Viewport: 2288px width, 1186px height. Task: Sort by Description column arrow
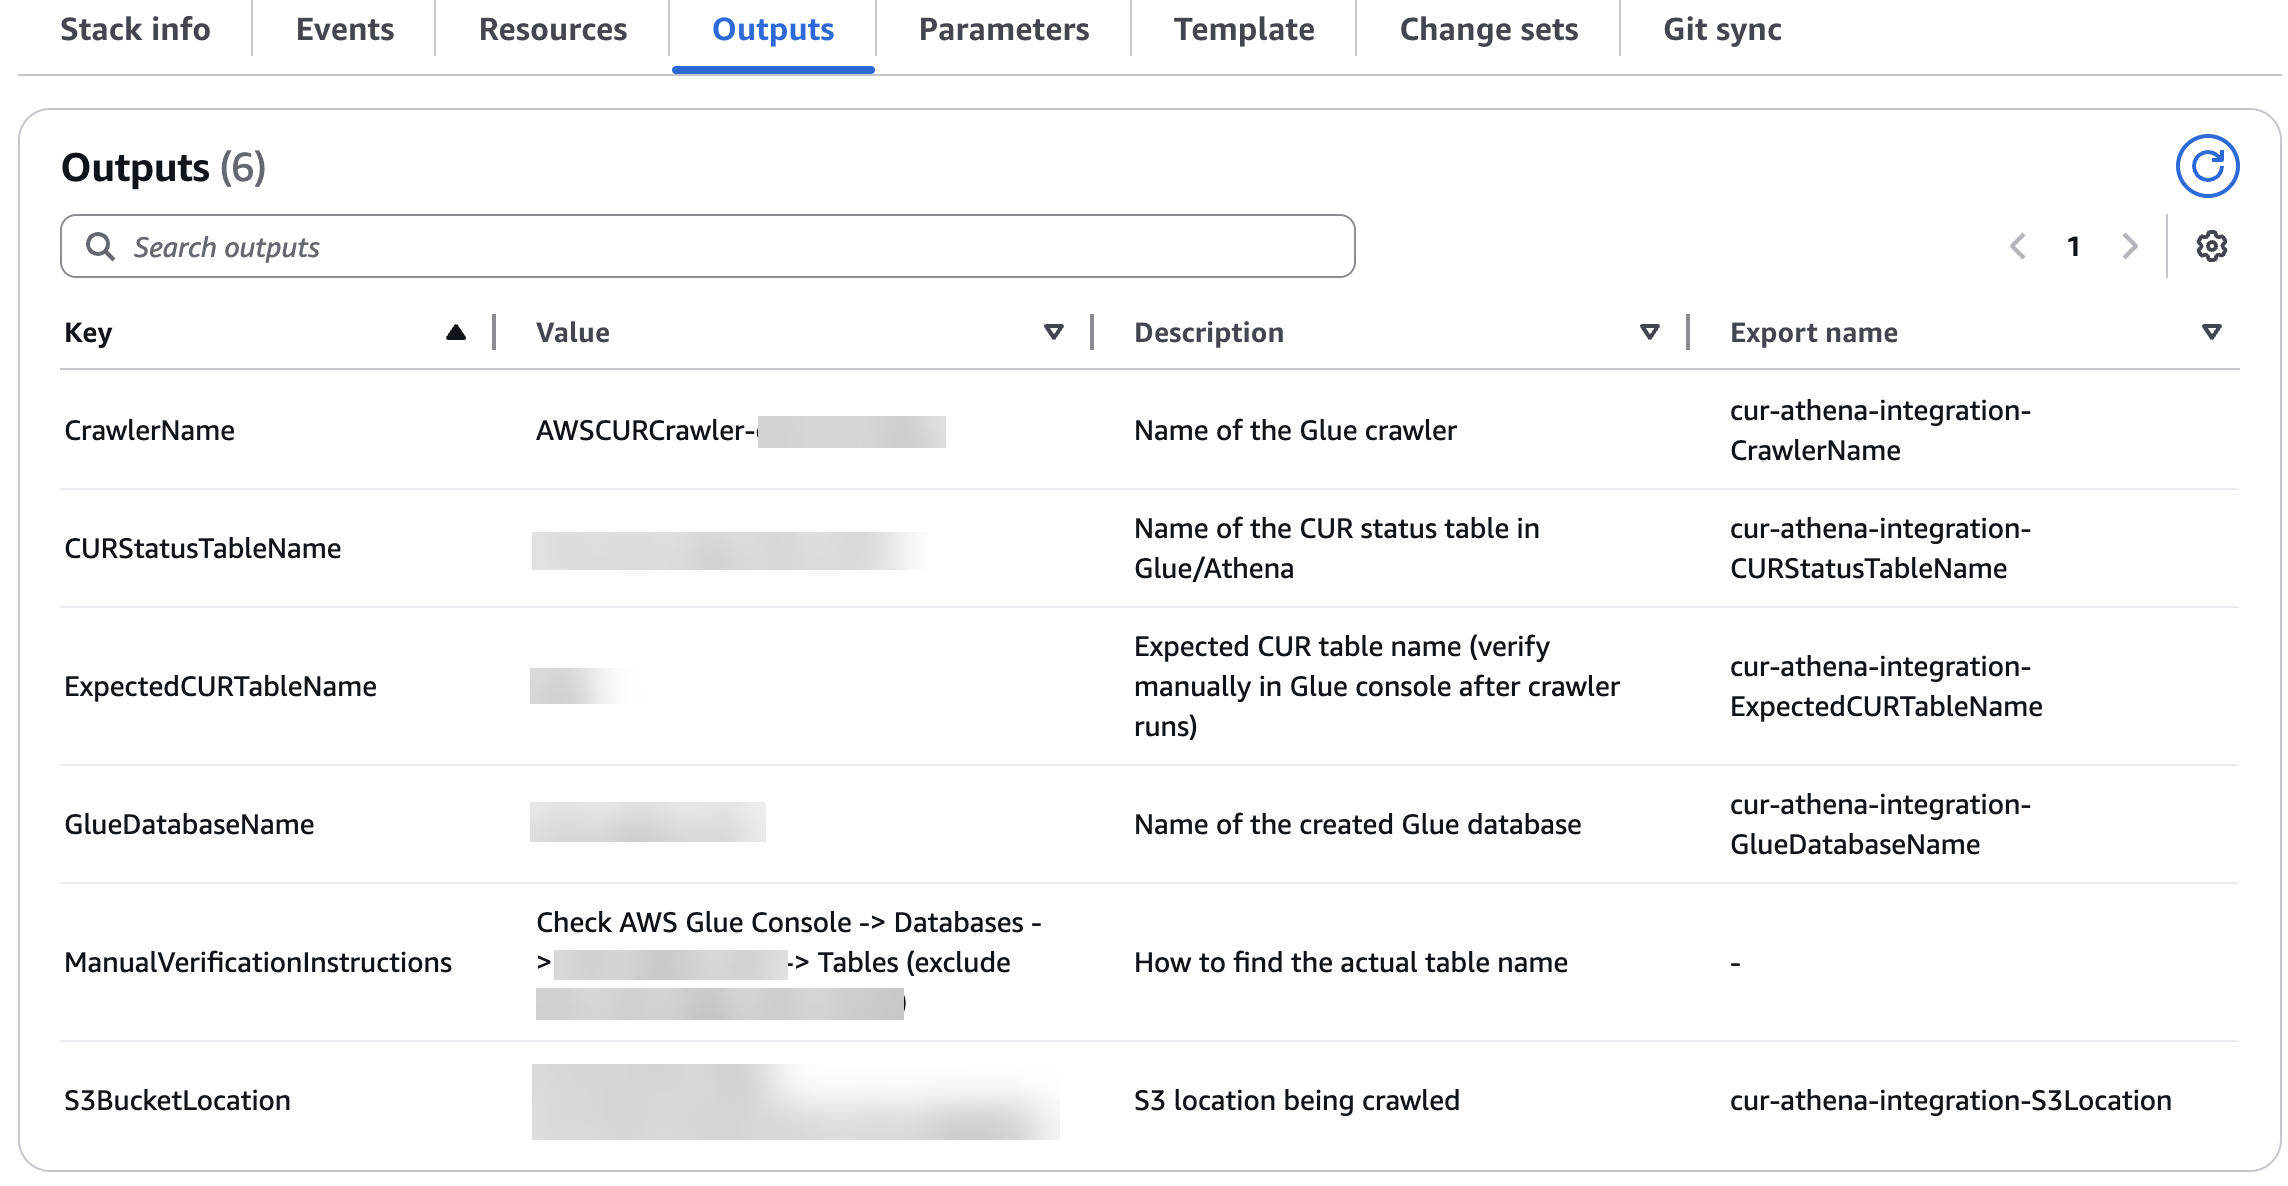1650,332
